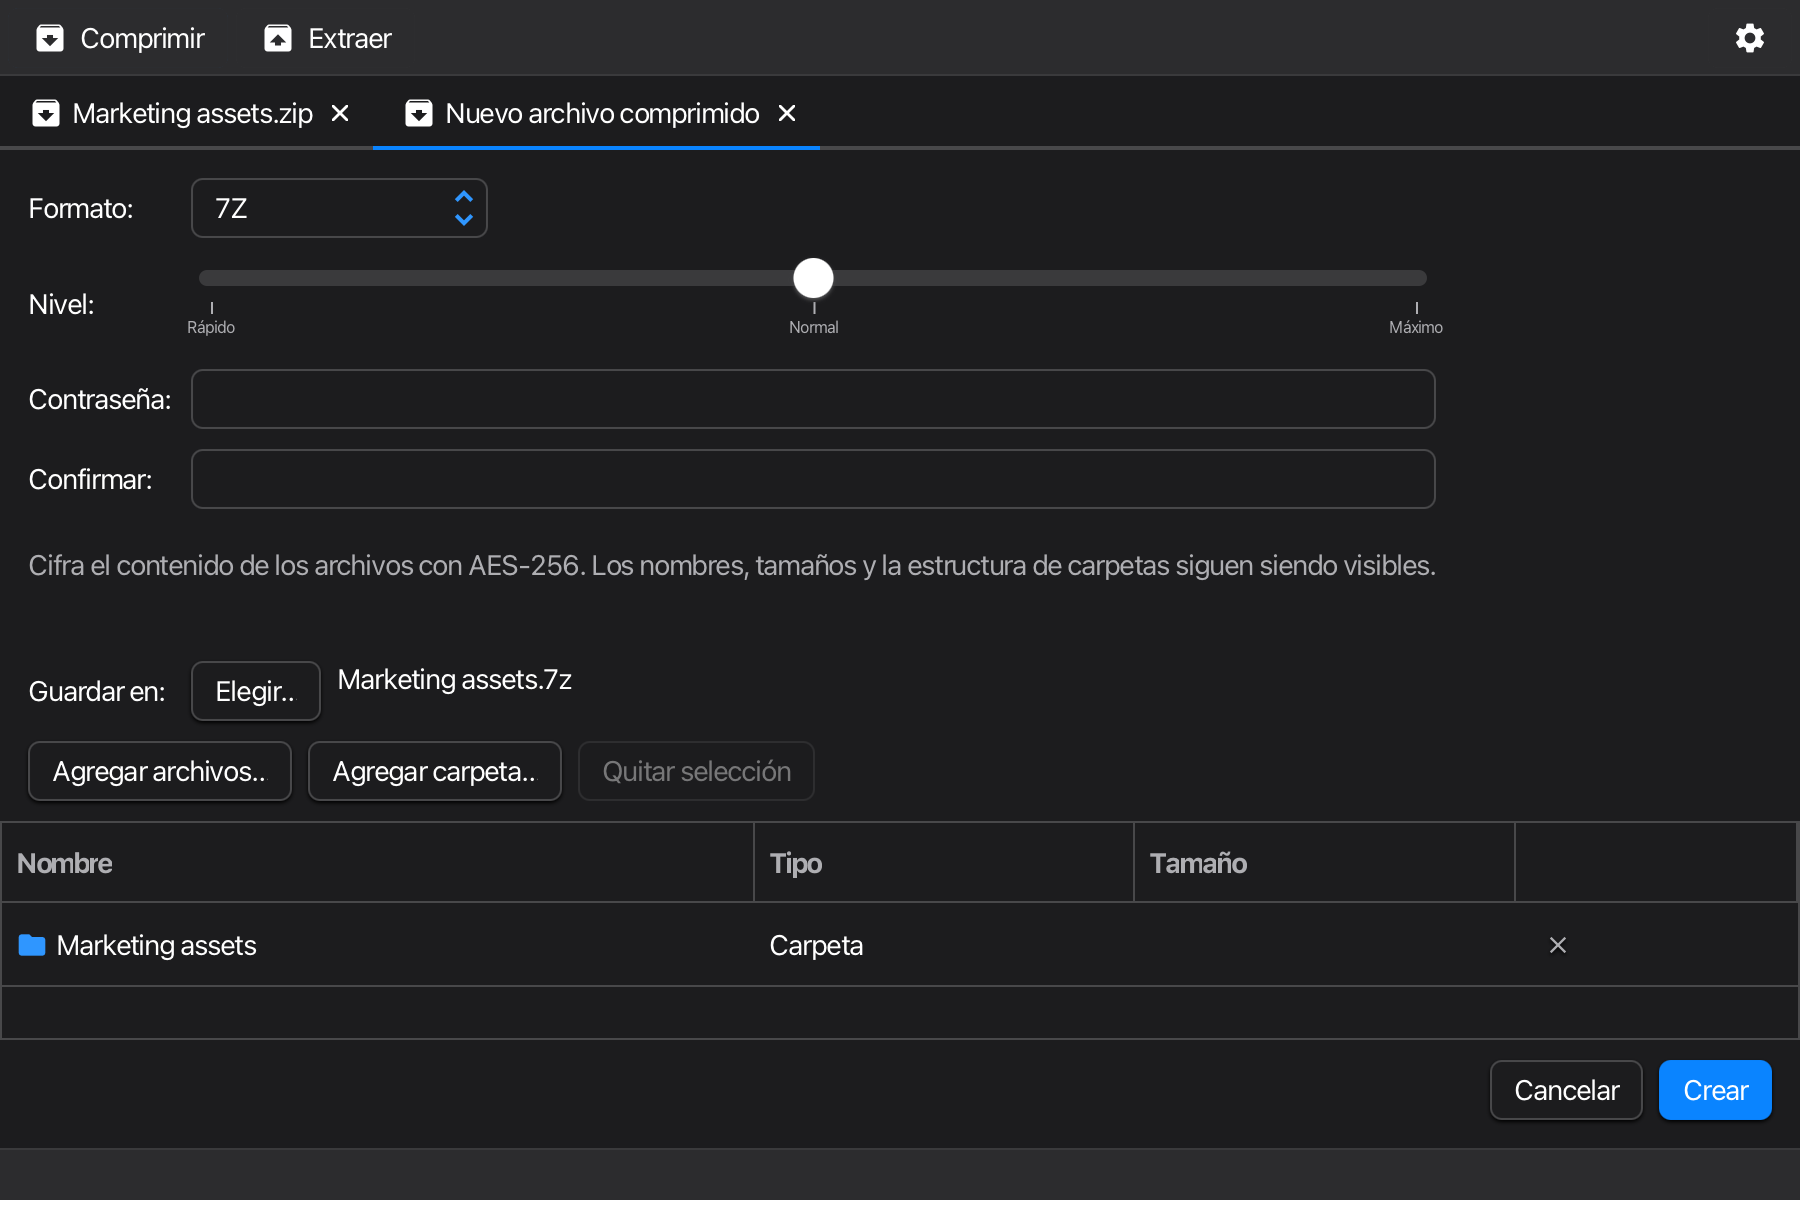Focus the Confirmar password field

tap(813, 479)
